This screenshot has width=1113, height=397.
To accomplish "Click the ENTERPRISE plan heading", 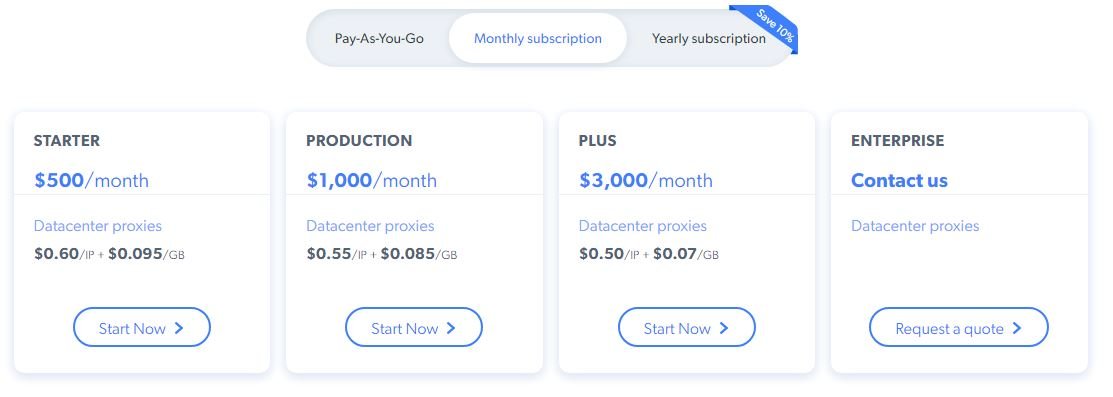I will point(898,141).
